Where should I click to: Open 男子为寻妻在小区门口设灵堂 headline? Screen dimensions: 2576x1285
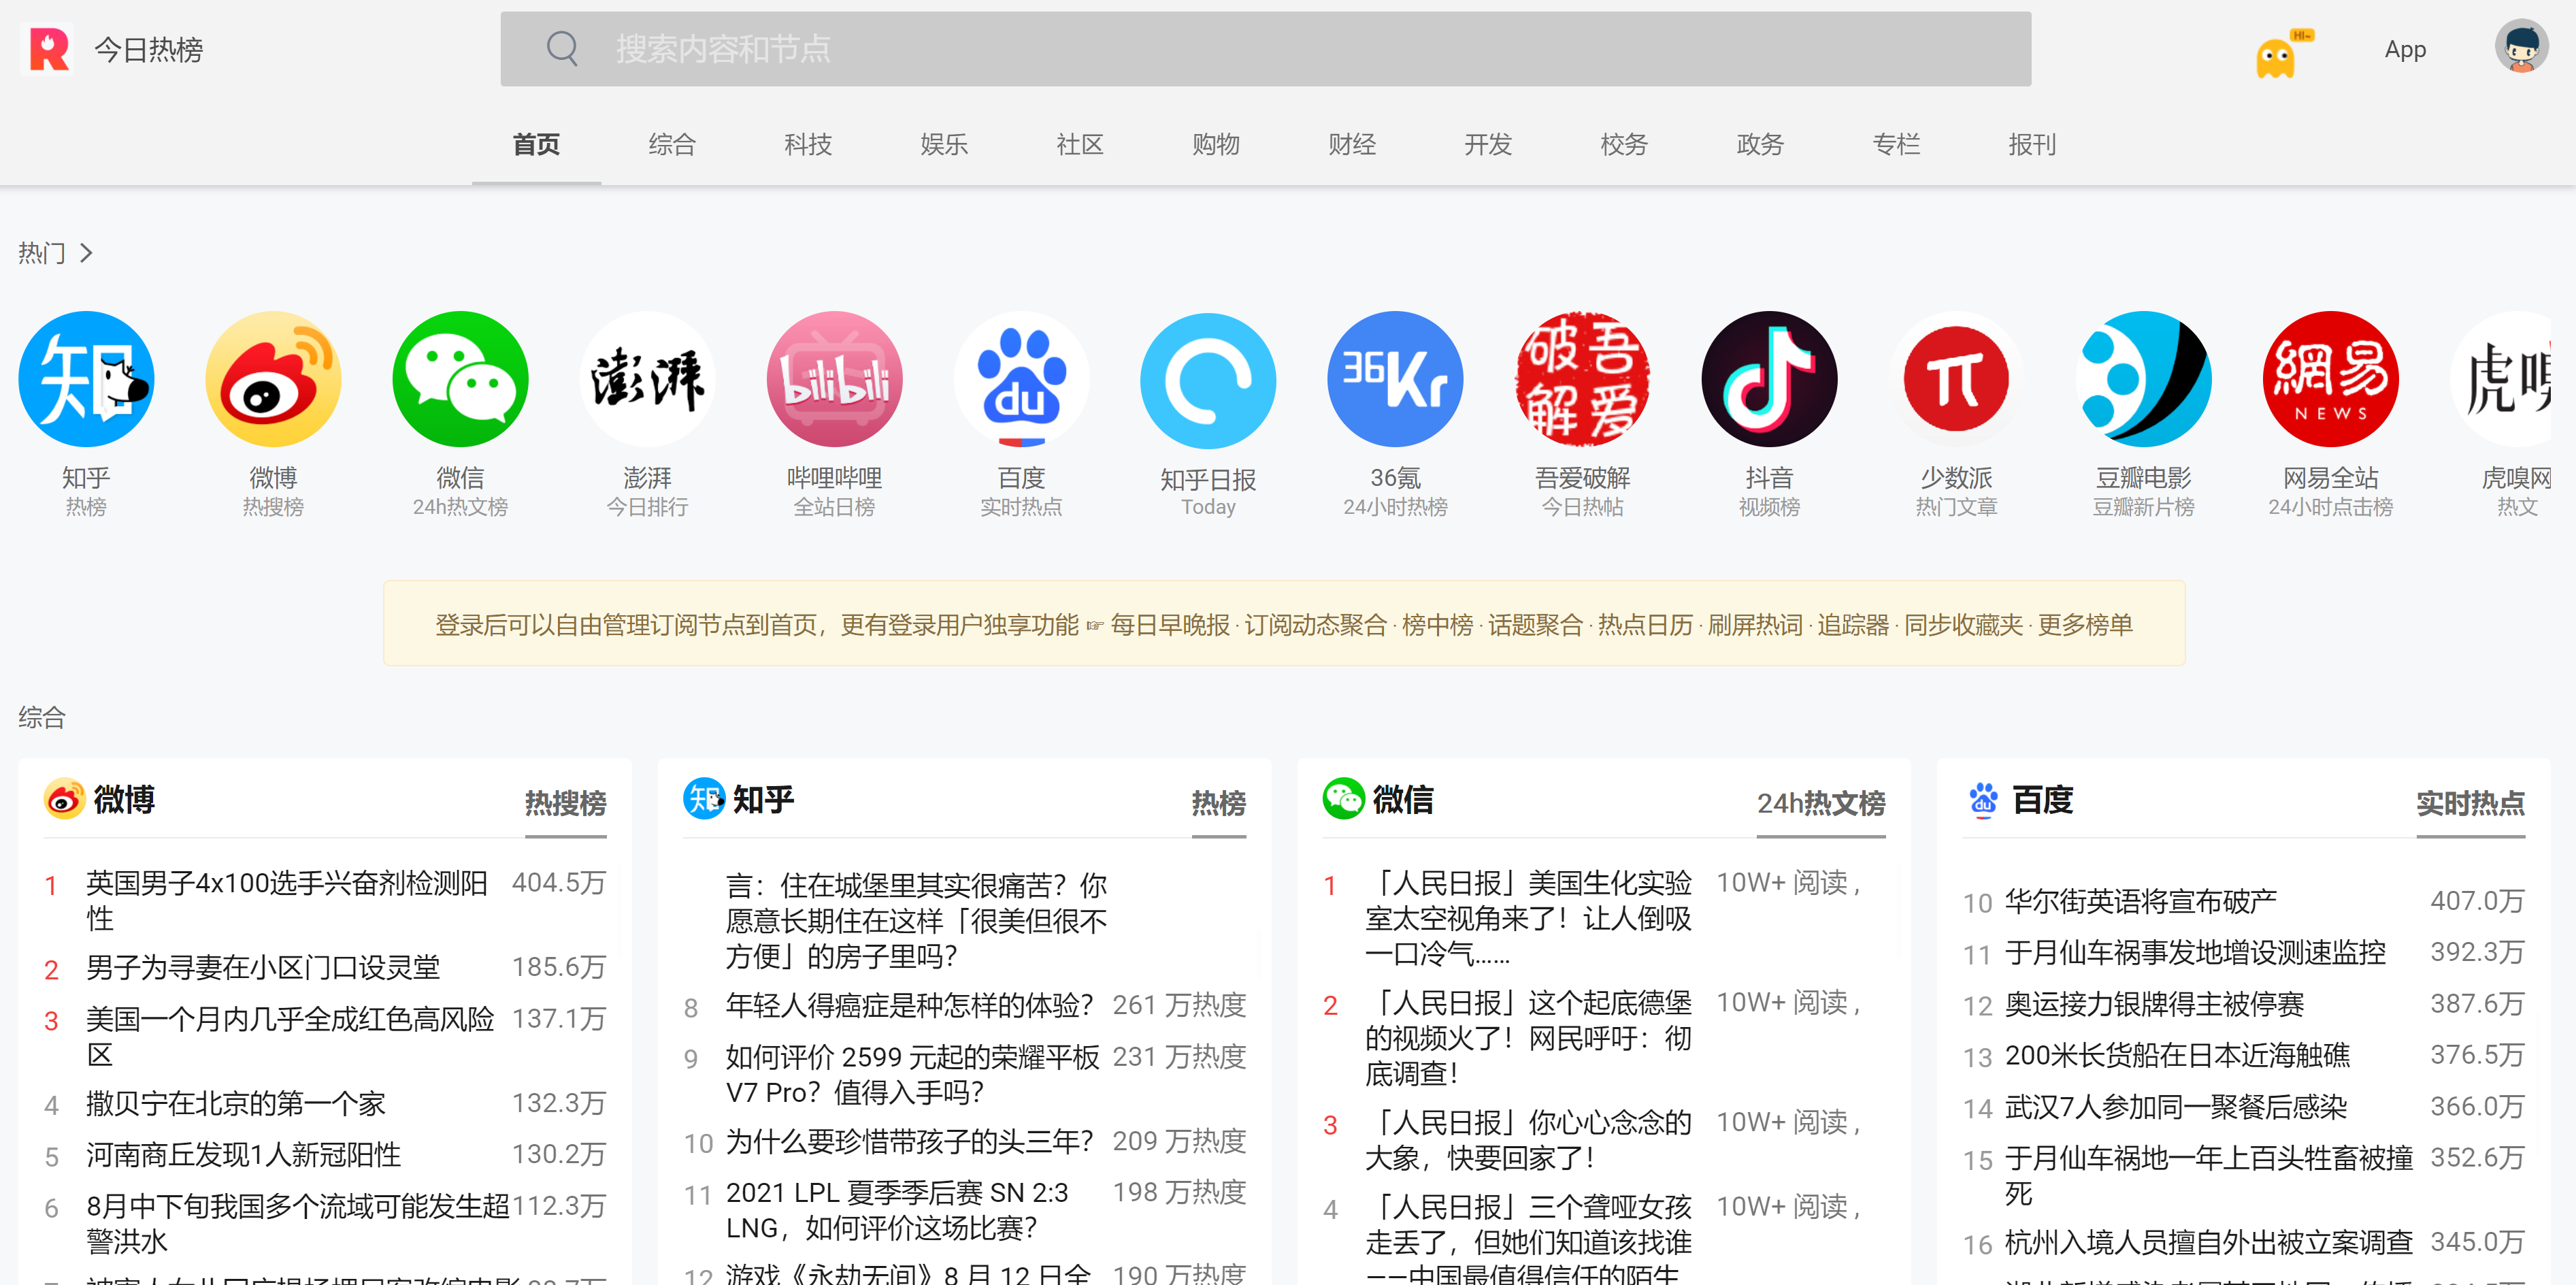click(263, 967)
